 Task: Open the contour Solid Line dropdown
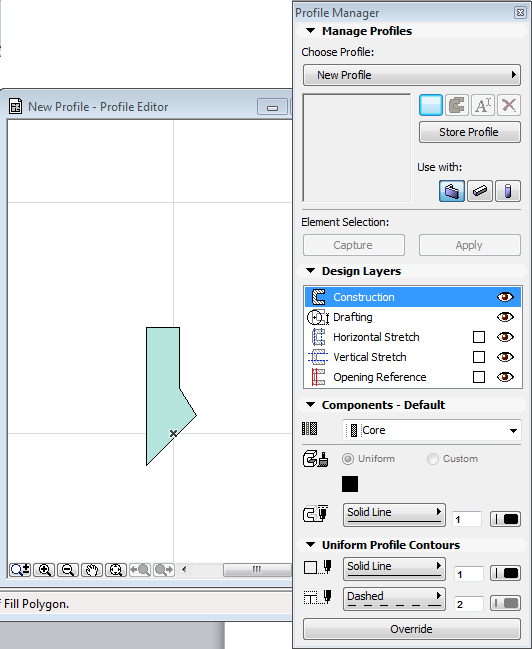[394, 569]
